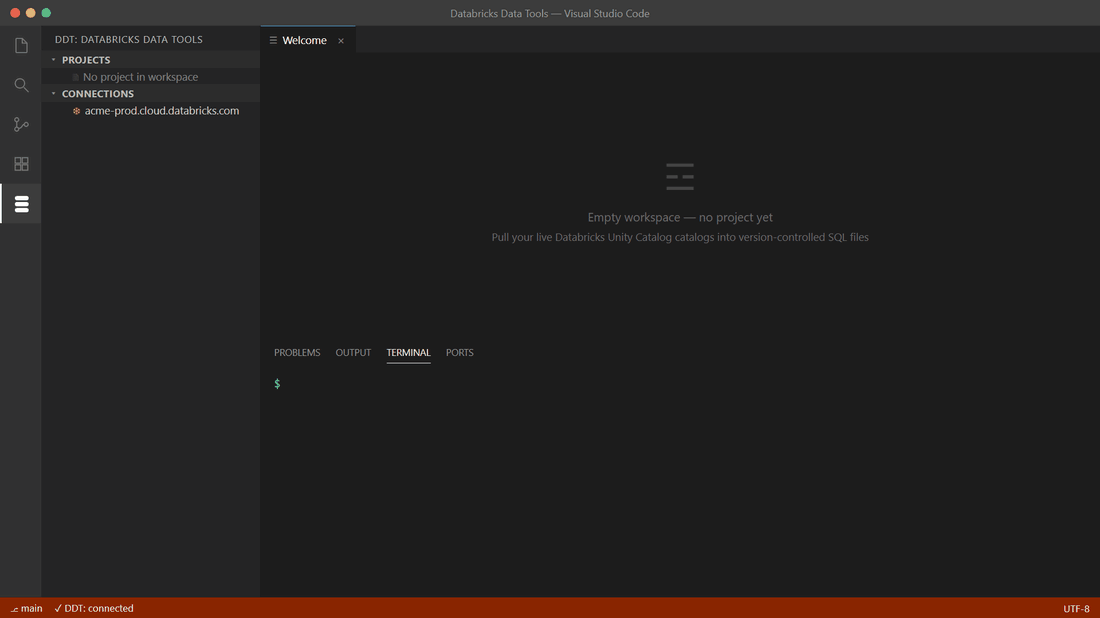Switch to the Welcome editor tab
Image resolution: width=1100 pixels, height=618 pixels.
tap(308, 41)
